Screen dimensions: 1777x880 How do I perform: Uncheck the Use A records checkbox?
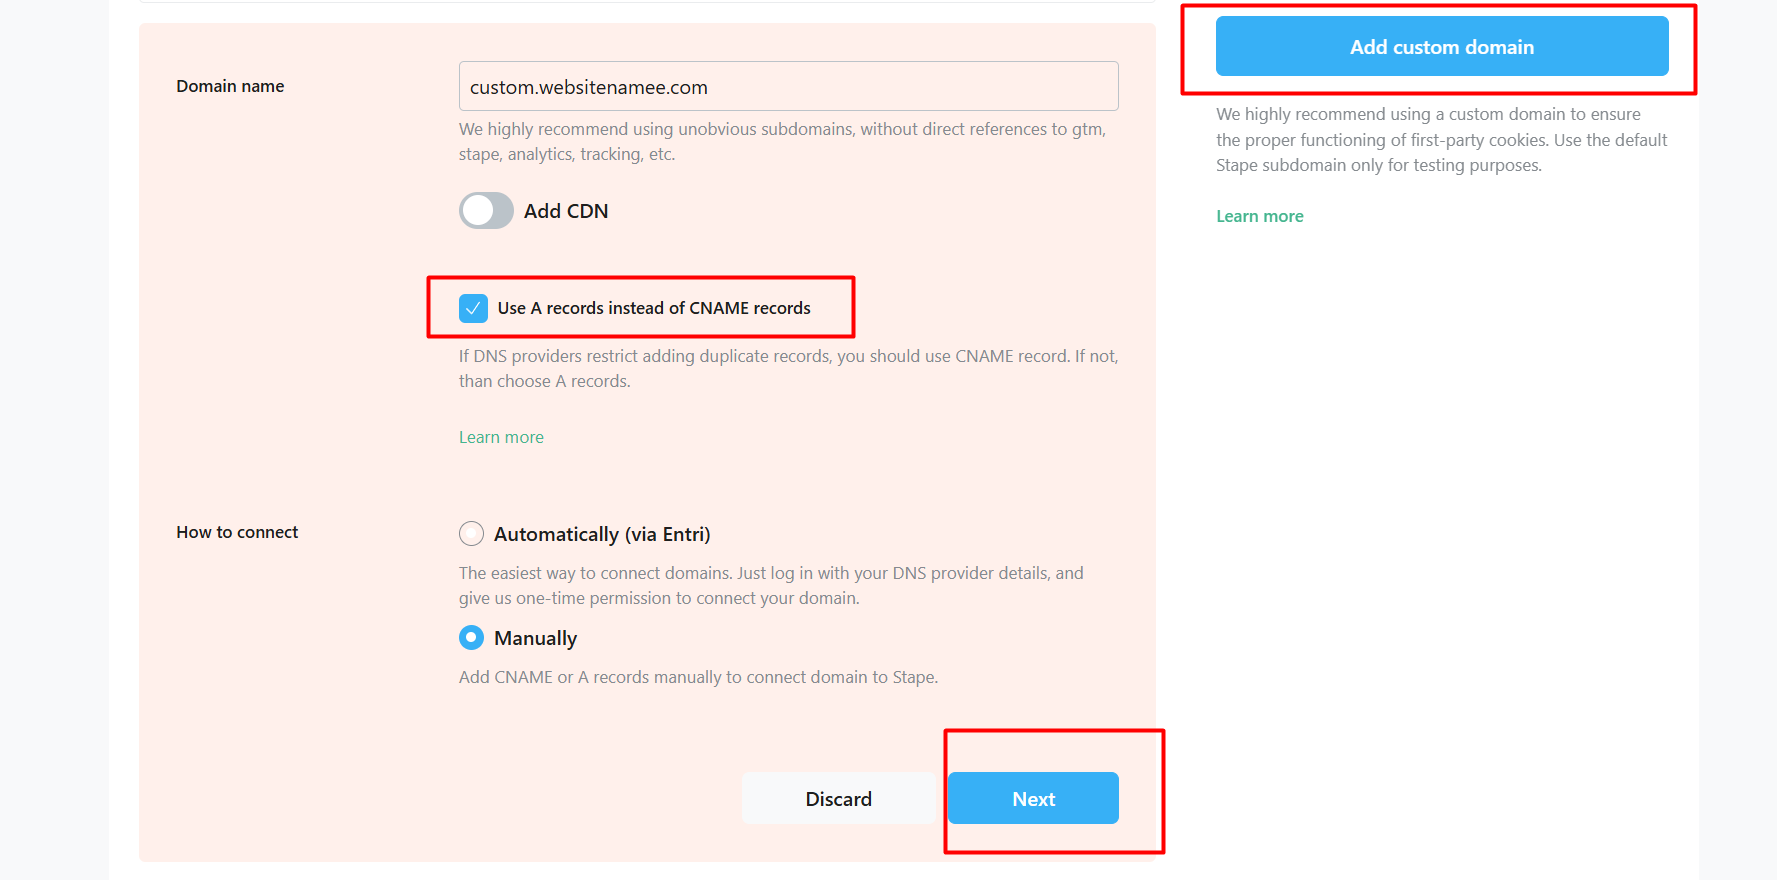click(x=473, y=308)
